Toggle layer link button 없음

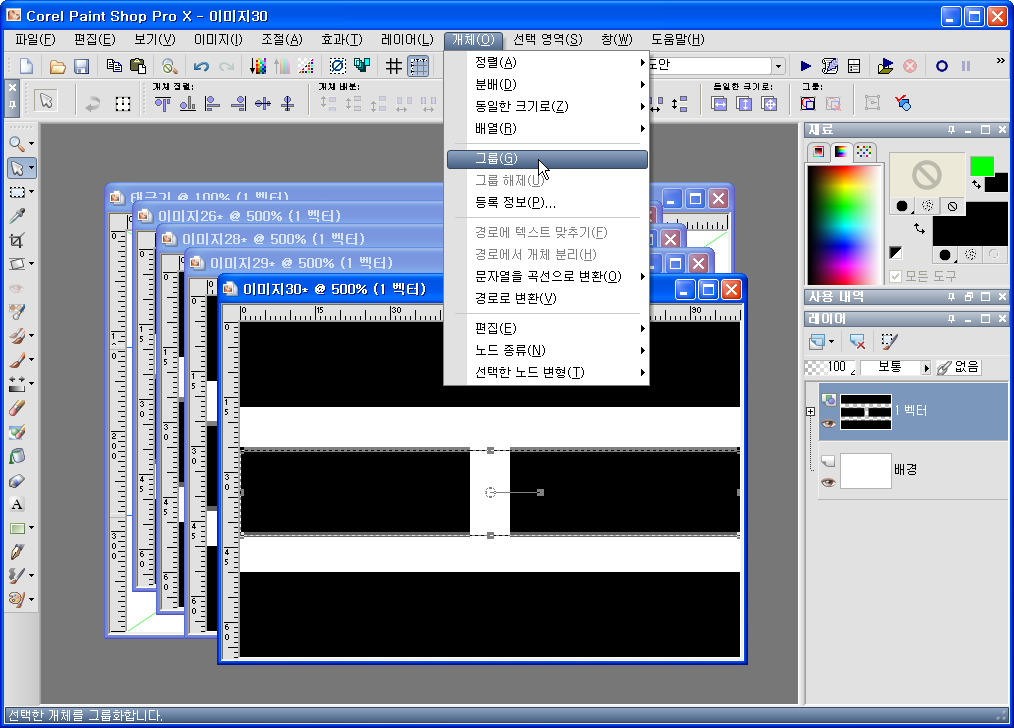(x=958, y=367)
